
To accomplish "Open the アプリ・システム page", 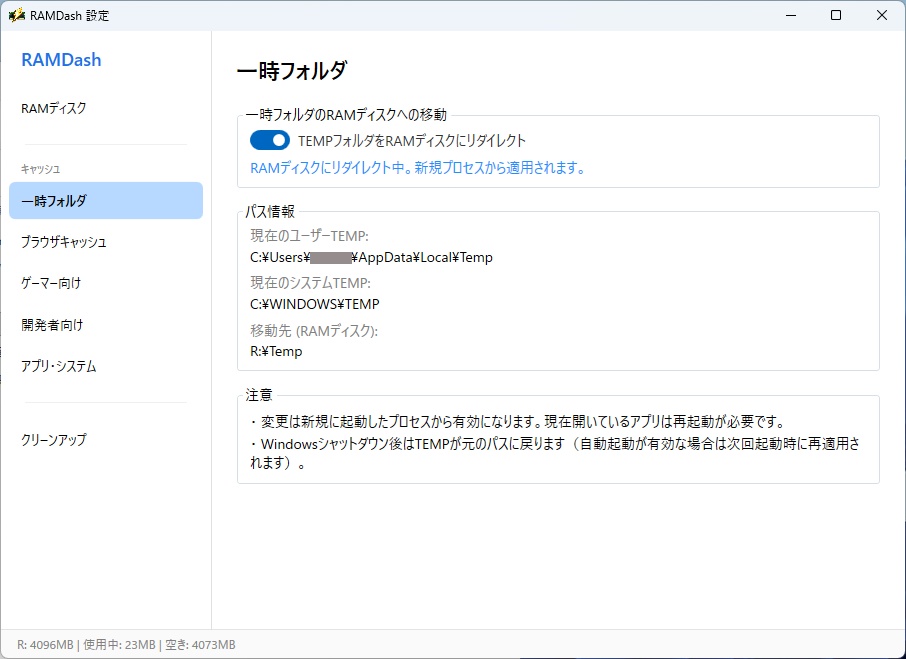I will tap(106, 366).
